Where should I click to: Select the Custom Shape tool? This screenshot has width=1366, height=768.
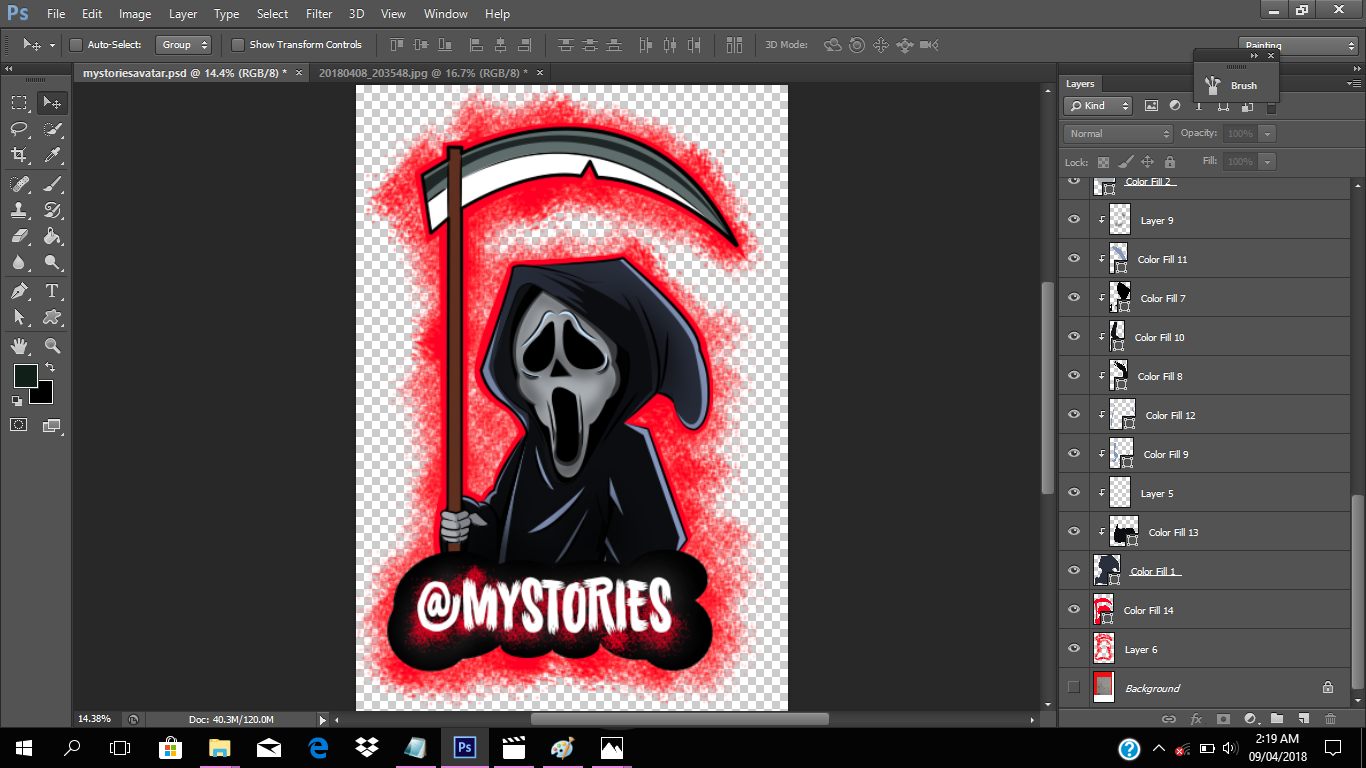coord(52,317)
